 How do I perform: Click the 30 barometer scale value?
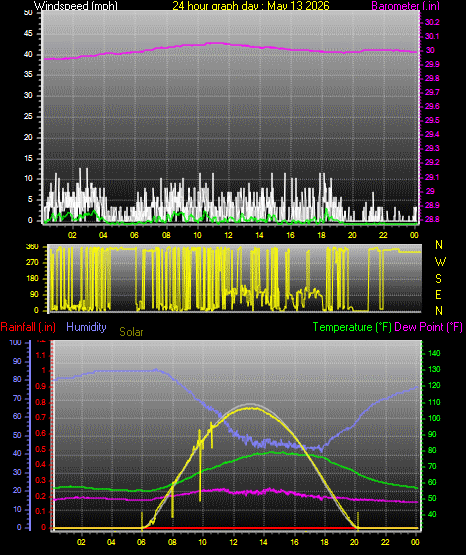tap(430, 50)
